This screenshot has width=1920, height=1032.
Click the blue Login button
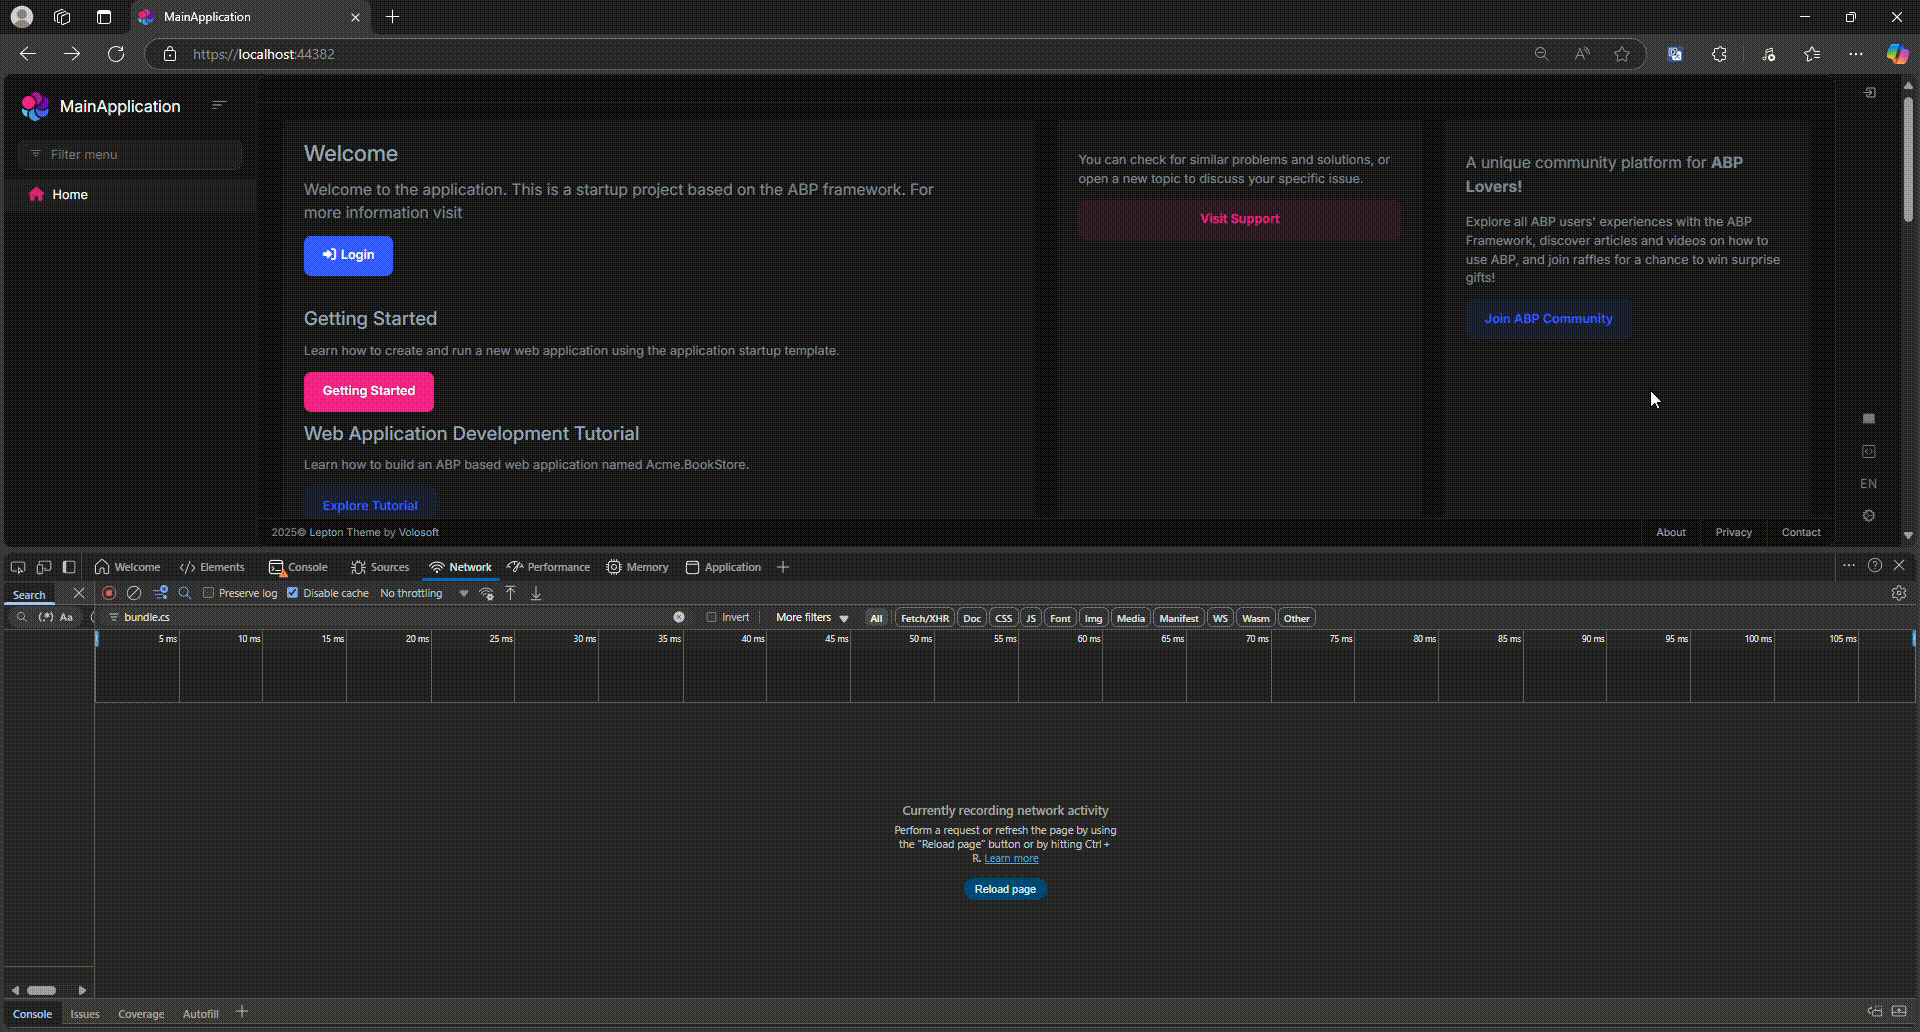click(348, 255)
